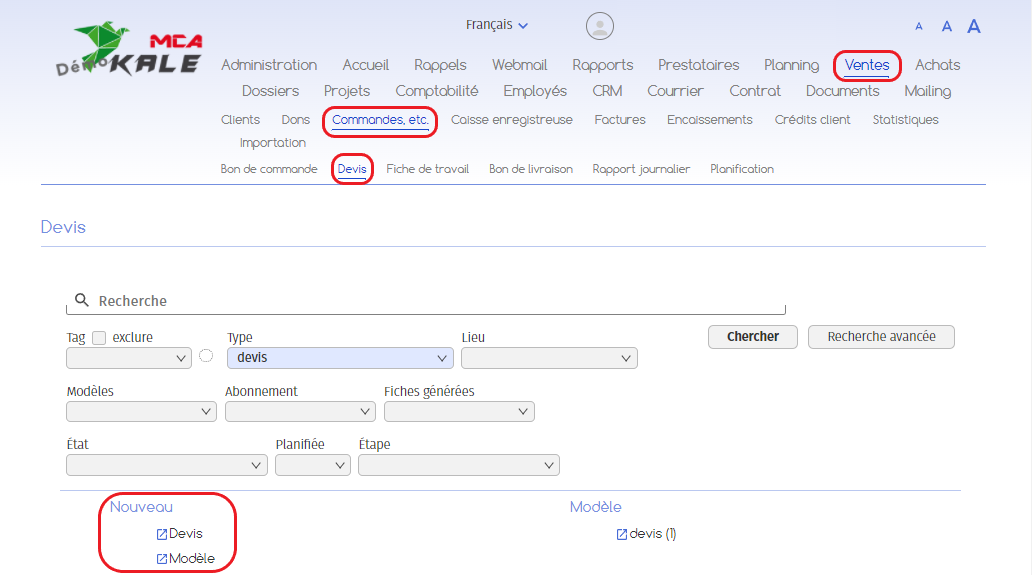
Task: Open the Lieu dropdown
Action: tap(549, 358)
